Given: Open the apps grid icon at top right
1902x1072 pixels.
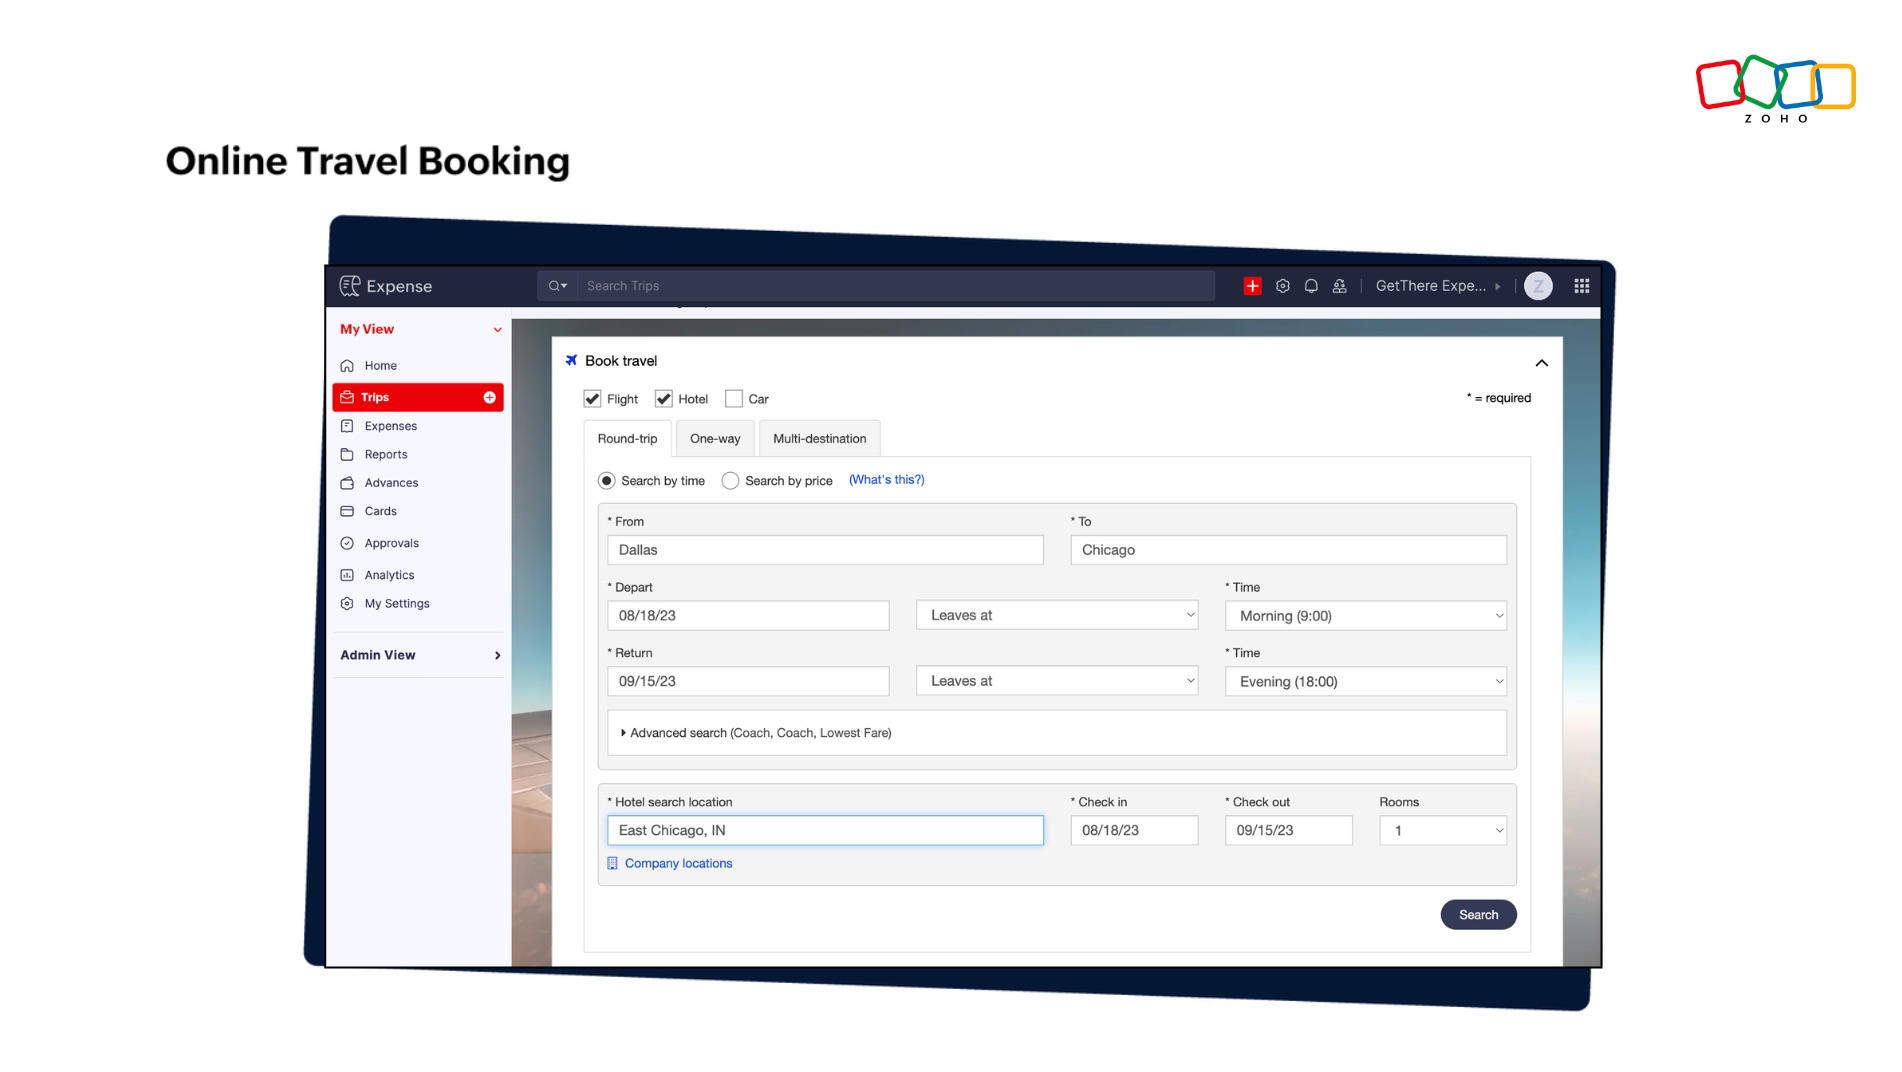Looking at the screenshot, I should pos(1583,285).
